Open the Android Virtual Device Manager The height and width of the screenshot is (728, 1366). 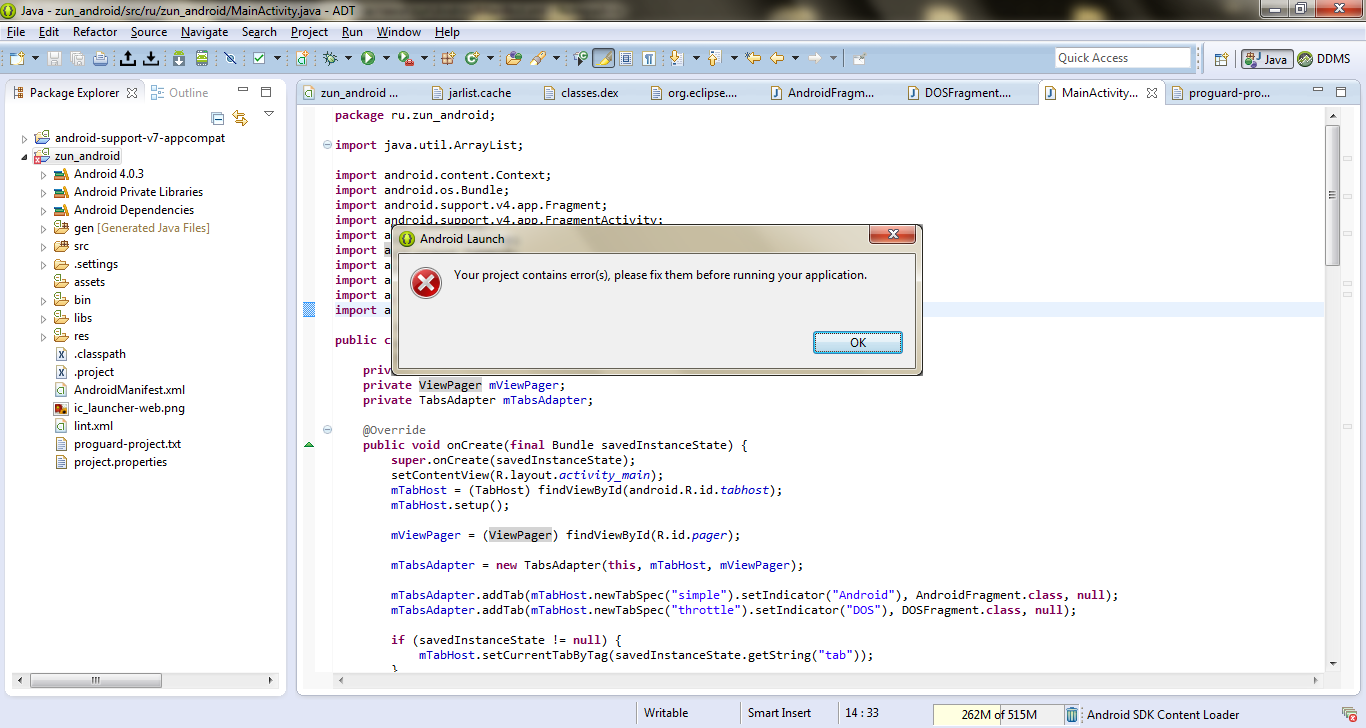tap(202, 59)
